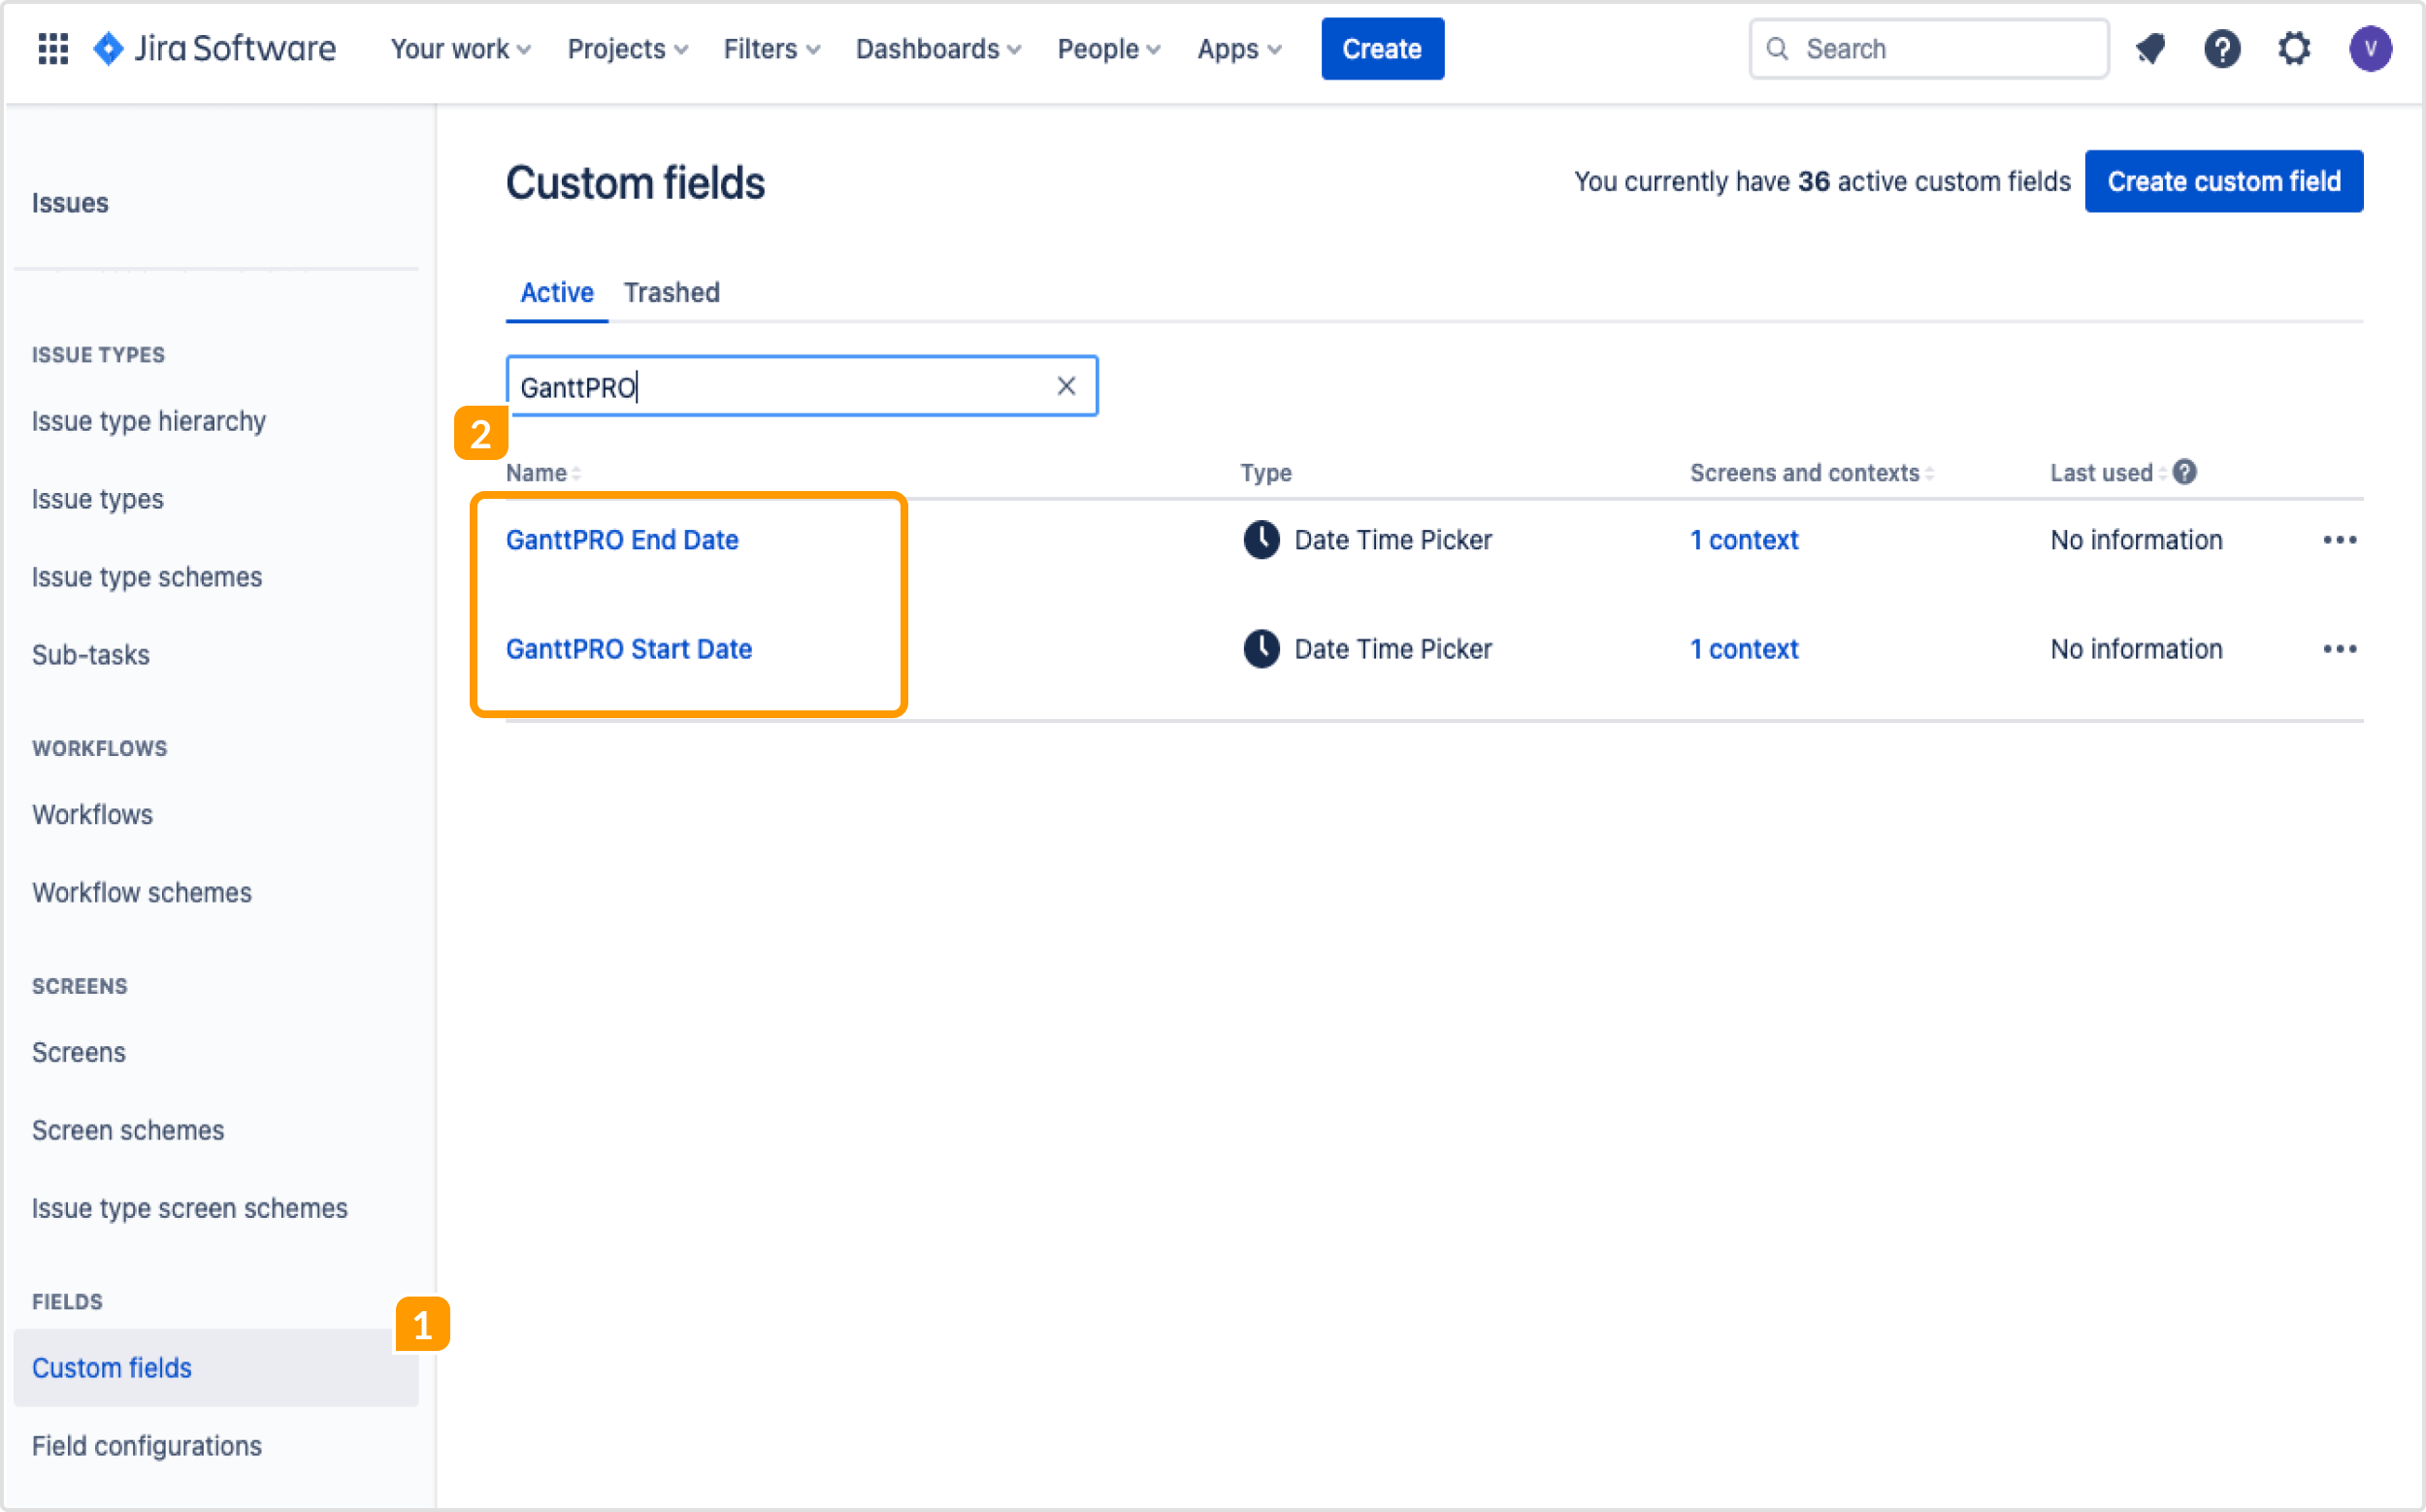Switch to the Active tab
Viewport: 2426px width, 1512px height.
(x=557, y=292)
